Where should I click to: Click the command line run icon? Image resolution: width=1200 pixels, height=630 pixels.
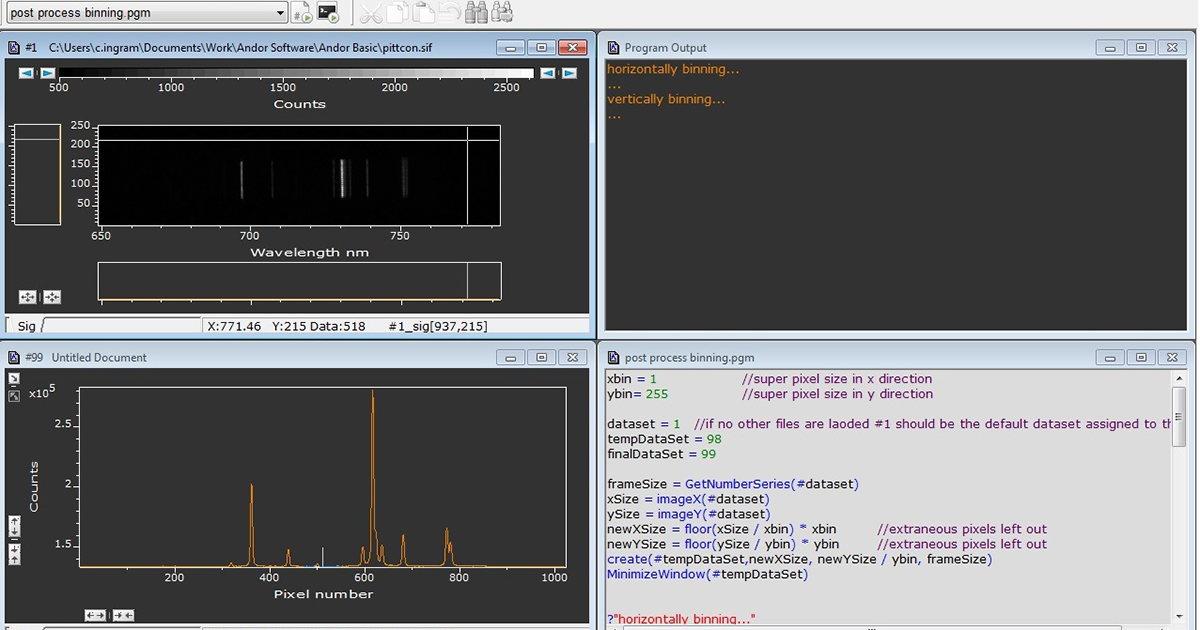(328, 13)
